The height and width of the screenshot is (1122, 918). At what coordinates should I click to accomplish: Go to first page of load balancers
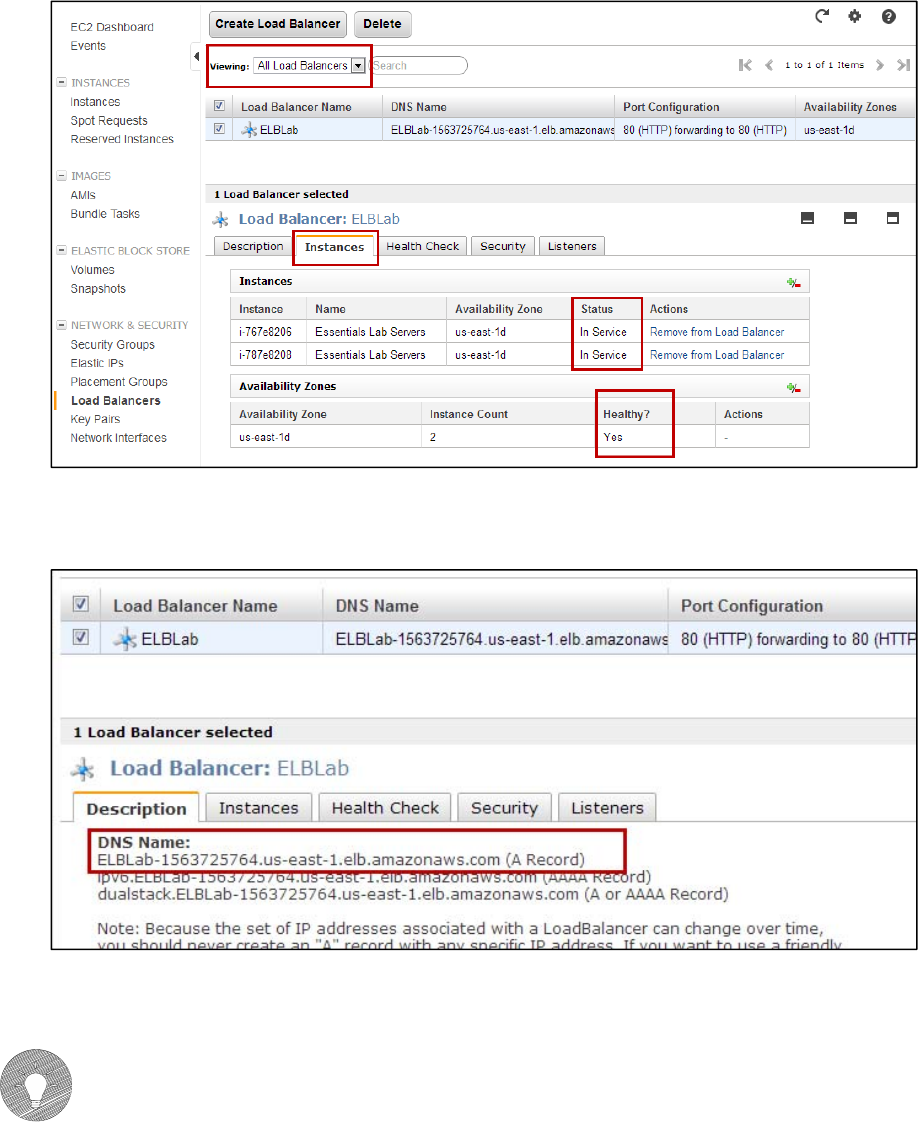click(745, 65)
